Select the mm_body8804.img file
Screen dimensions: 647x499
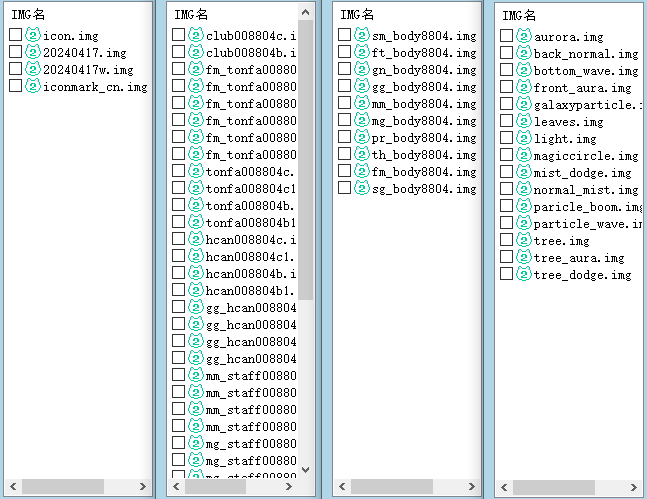(x=424, y=104)
